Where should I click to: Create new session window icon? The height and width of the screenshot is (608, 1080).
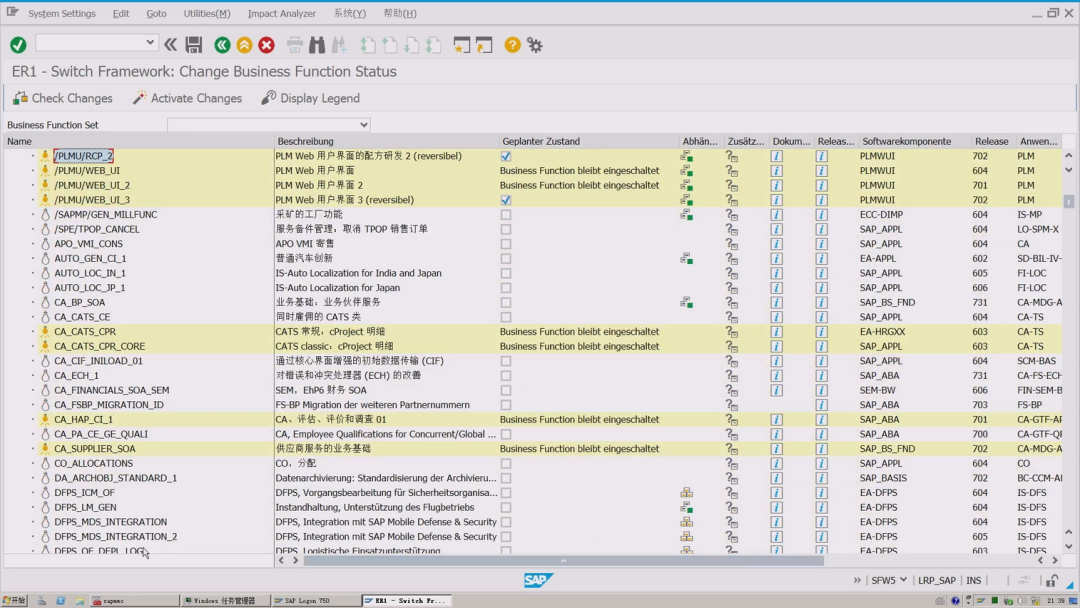pos(461,45)
